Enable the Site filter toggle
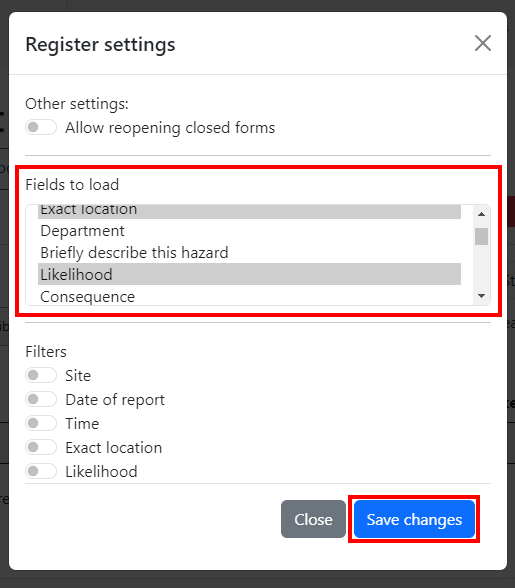 41,375
